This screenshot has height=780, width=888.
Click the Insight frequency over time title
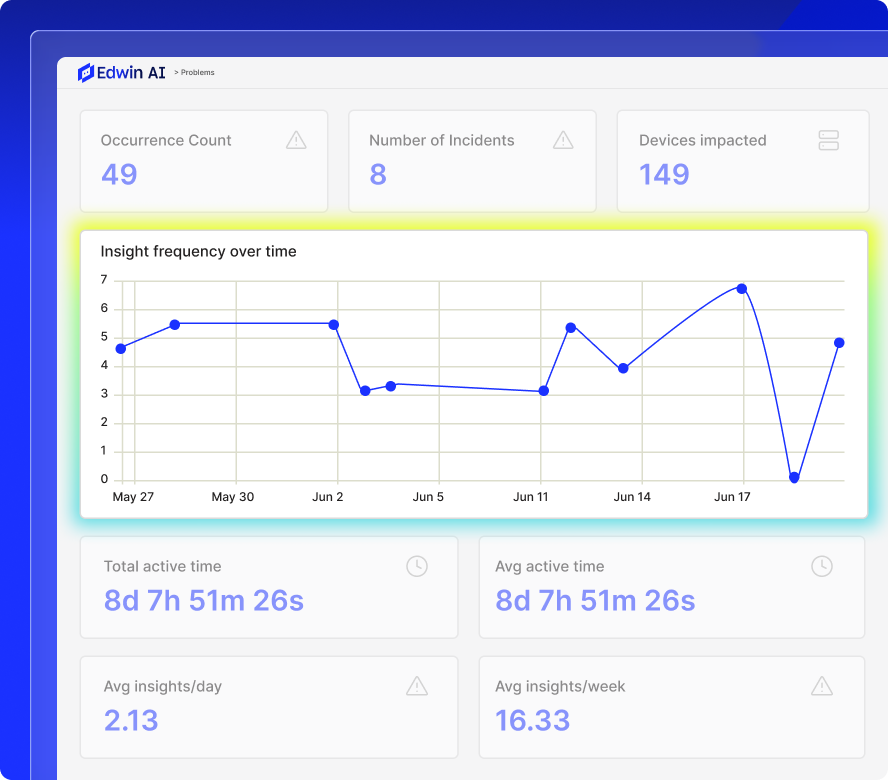(x=198, y=251)
